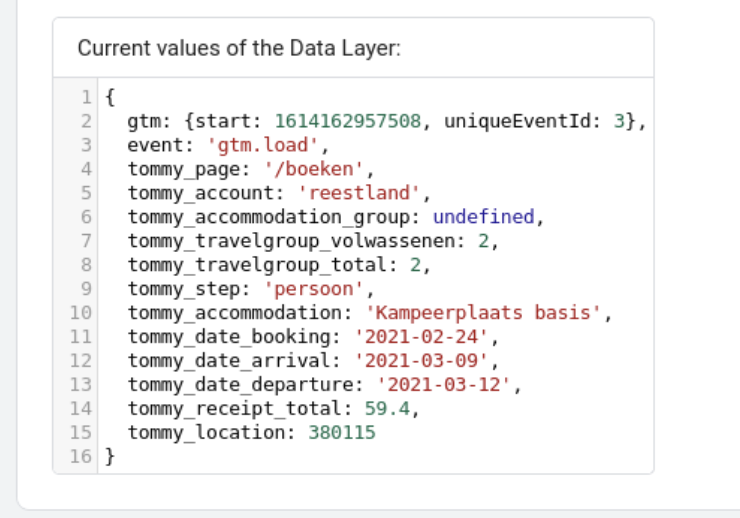Click the tommy_travelgroup_volwassenen key
The height and width of the screenshot is (518, 740).
tap(290, 241)
